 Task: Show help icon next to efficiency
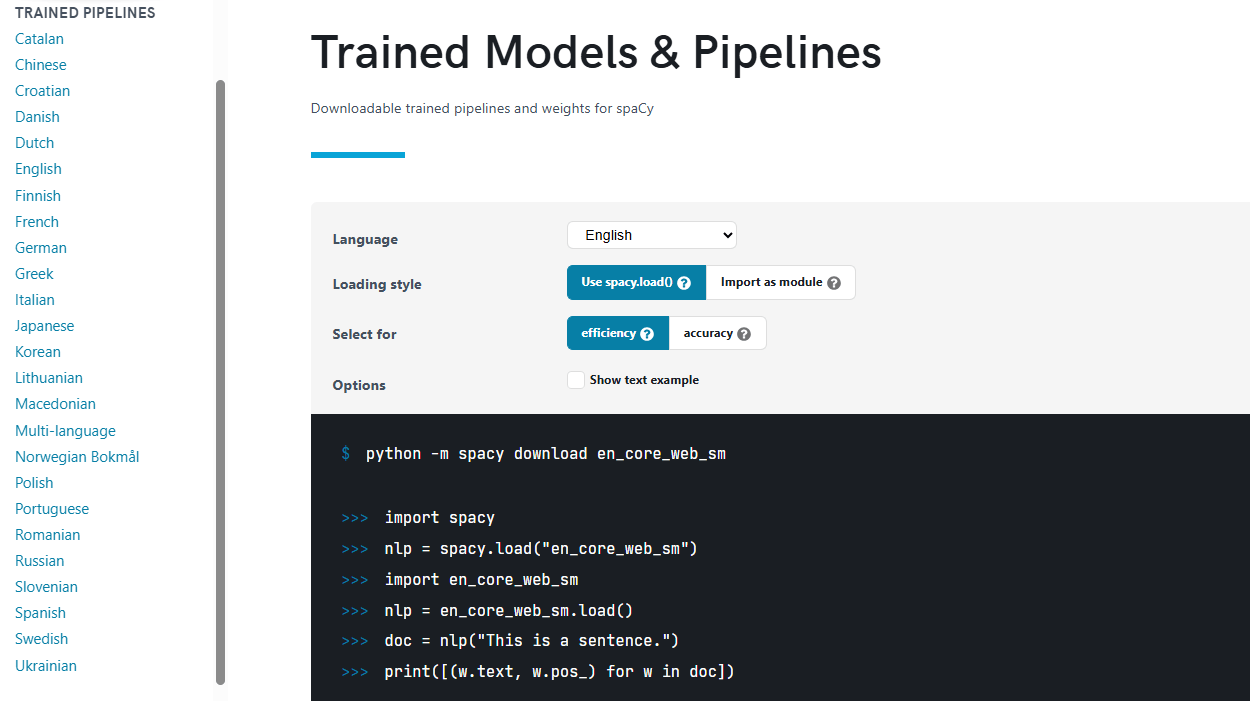click(647, 334)
